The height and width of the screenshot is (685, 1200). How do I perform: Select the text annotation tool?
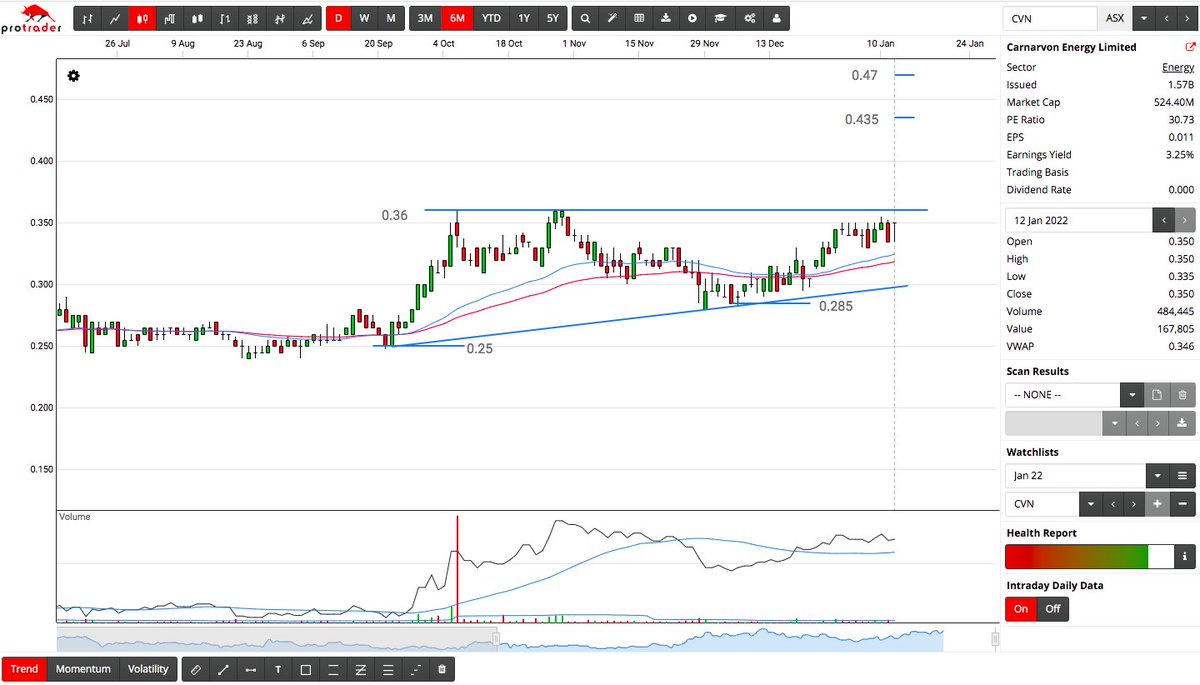[x=278, y=669]
